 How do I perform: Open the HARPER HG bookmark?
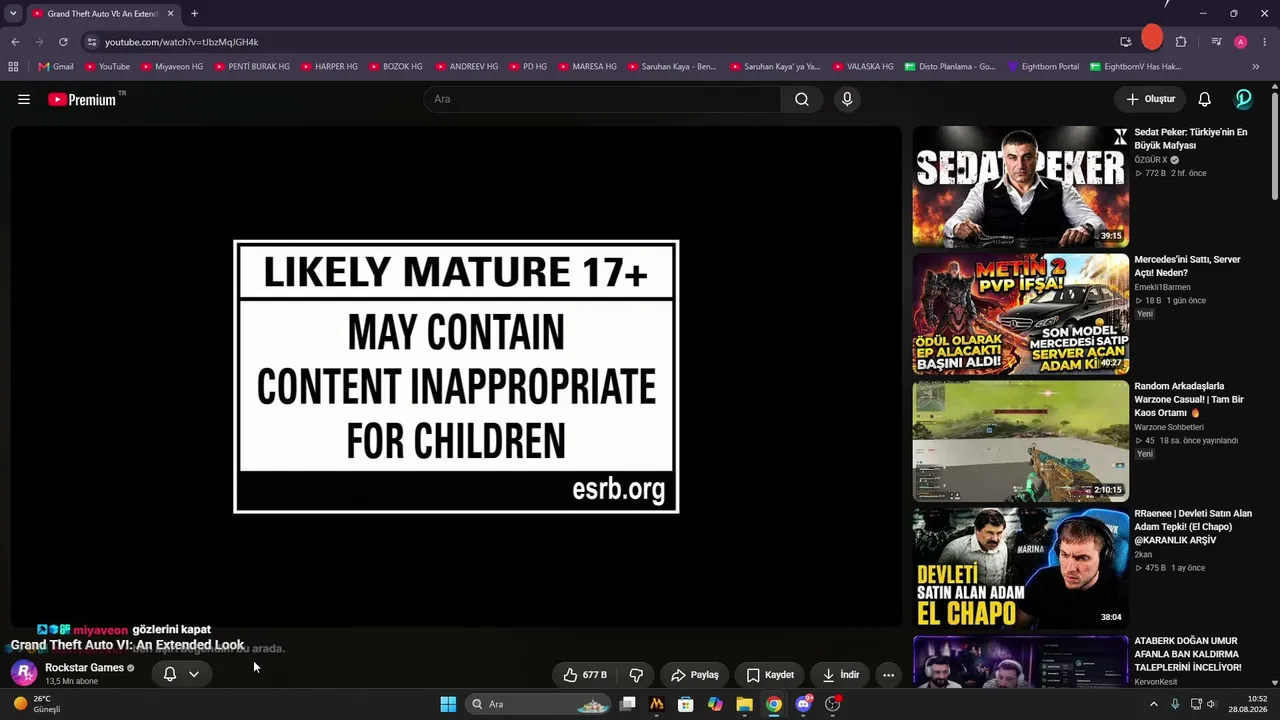pyautogui.click(x=328, y=67)
